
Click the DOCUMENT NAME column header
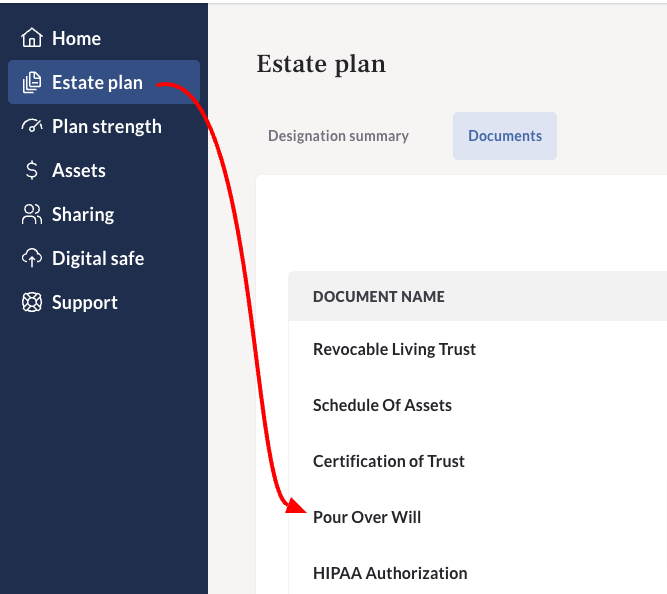click(379, 297)
